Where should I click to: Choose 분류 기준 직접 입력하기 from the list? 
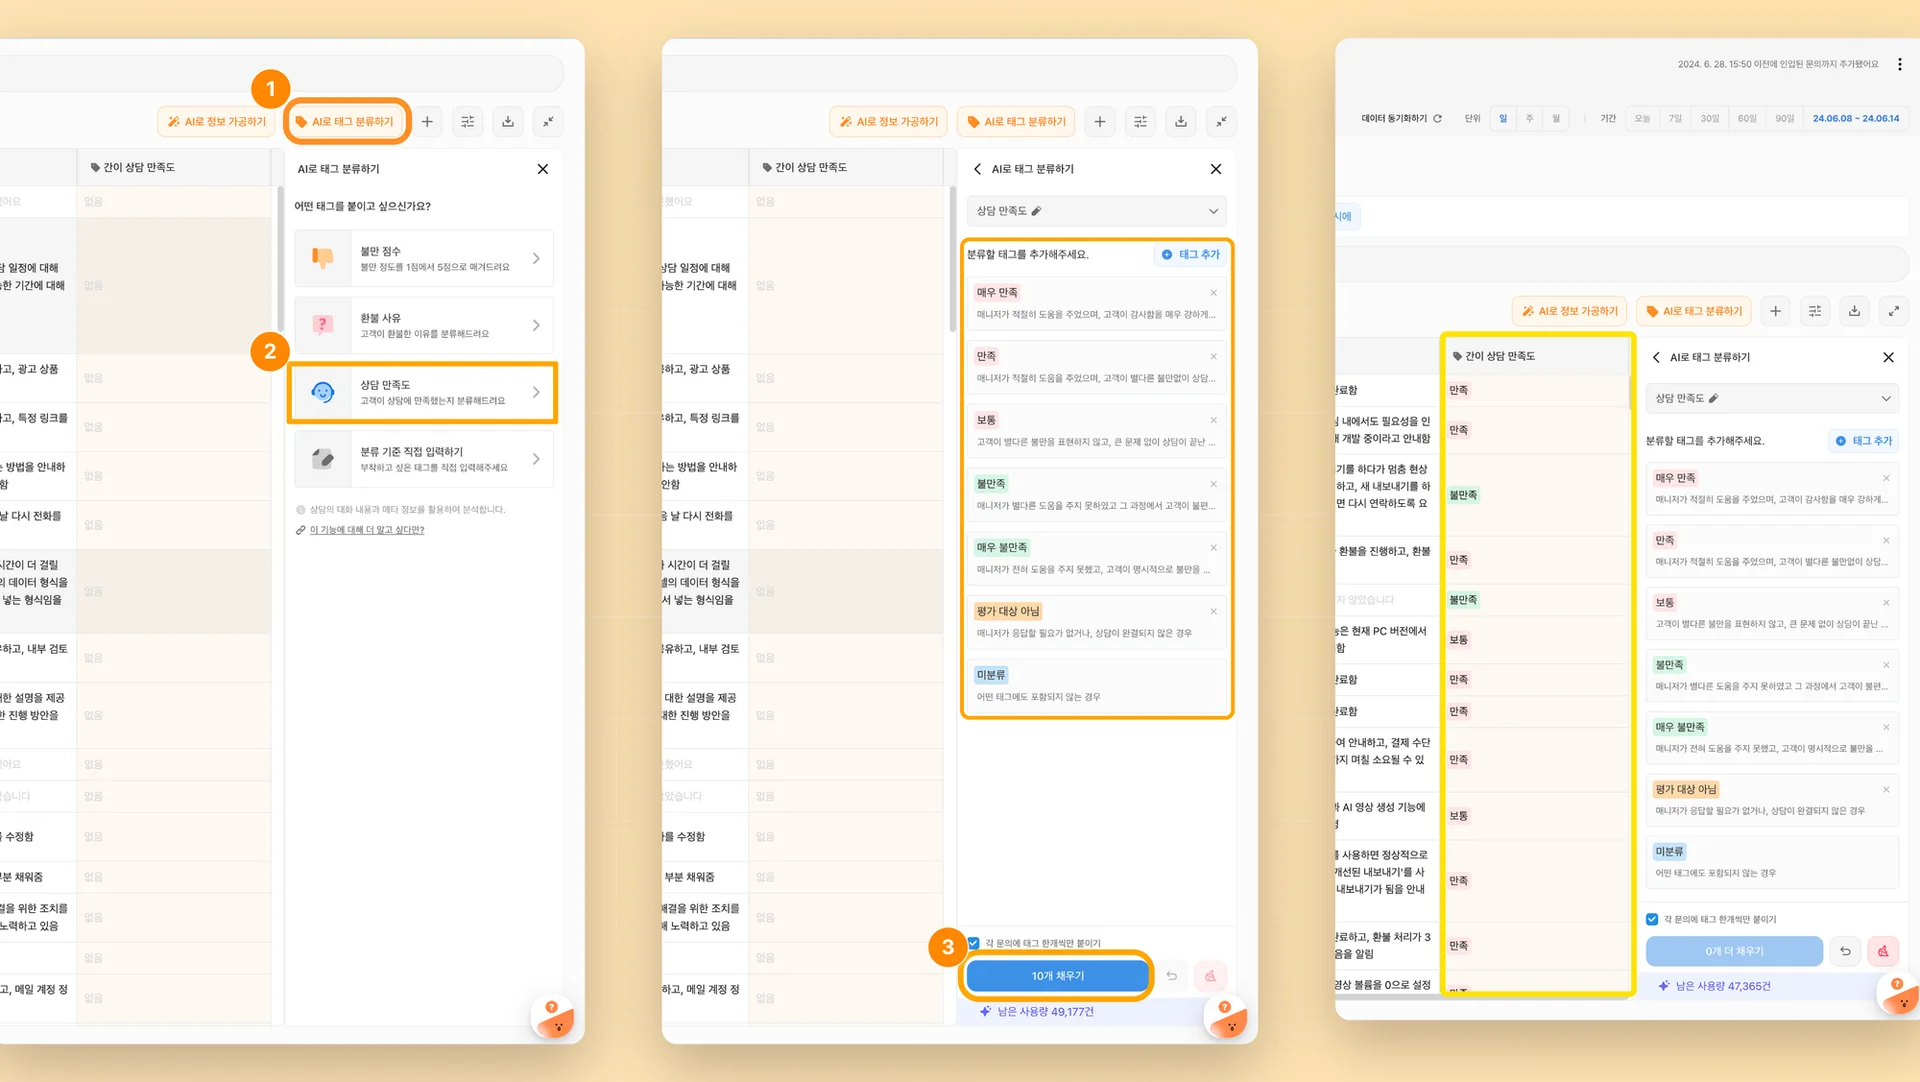(424, 459)
